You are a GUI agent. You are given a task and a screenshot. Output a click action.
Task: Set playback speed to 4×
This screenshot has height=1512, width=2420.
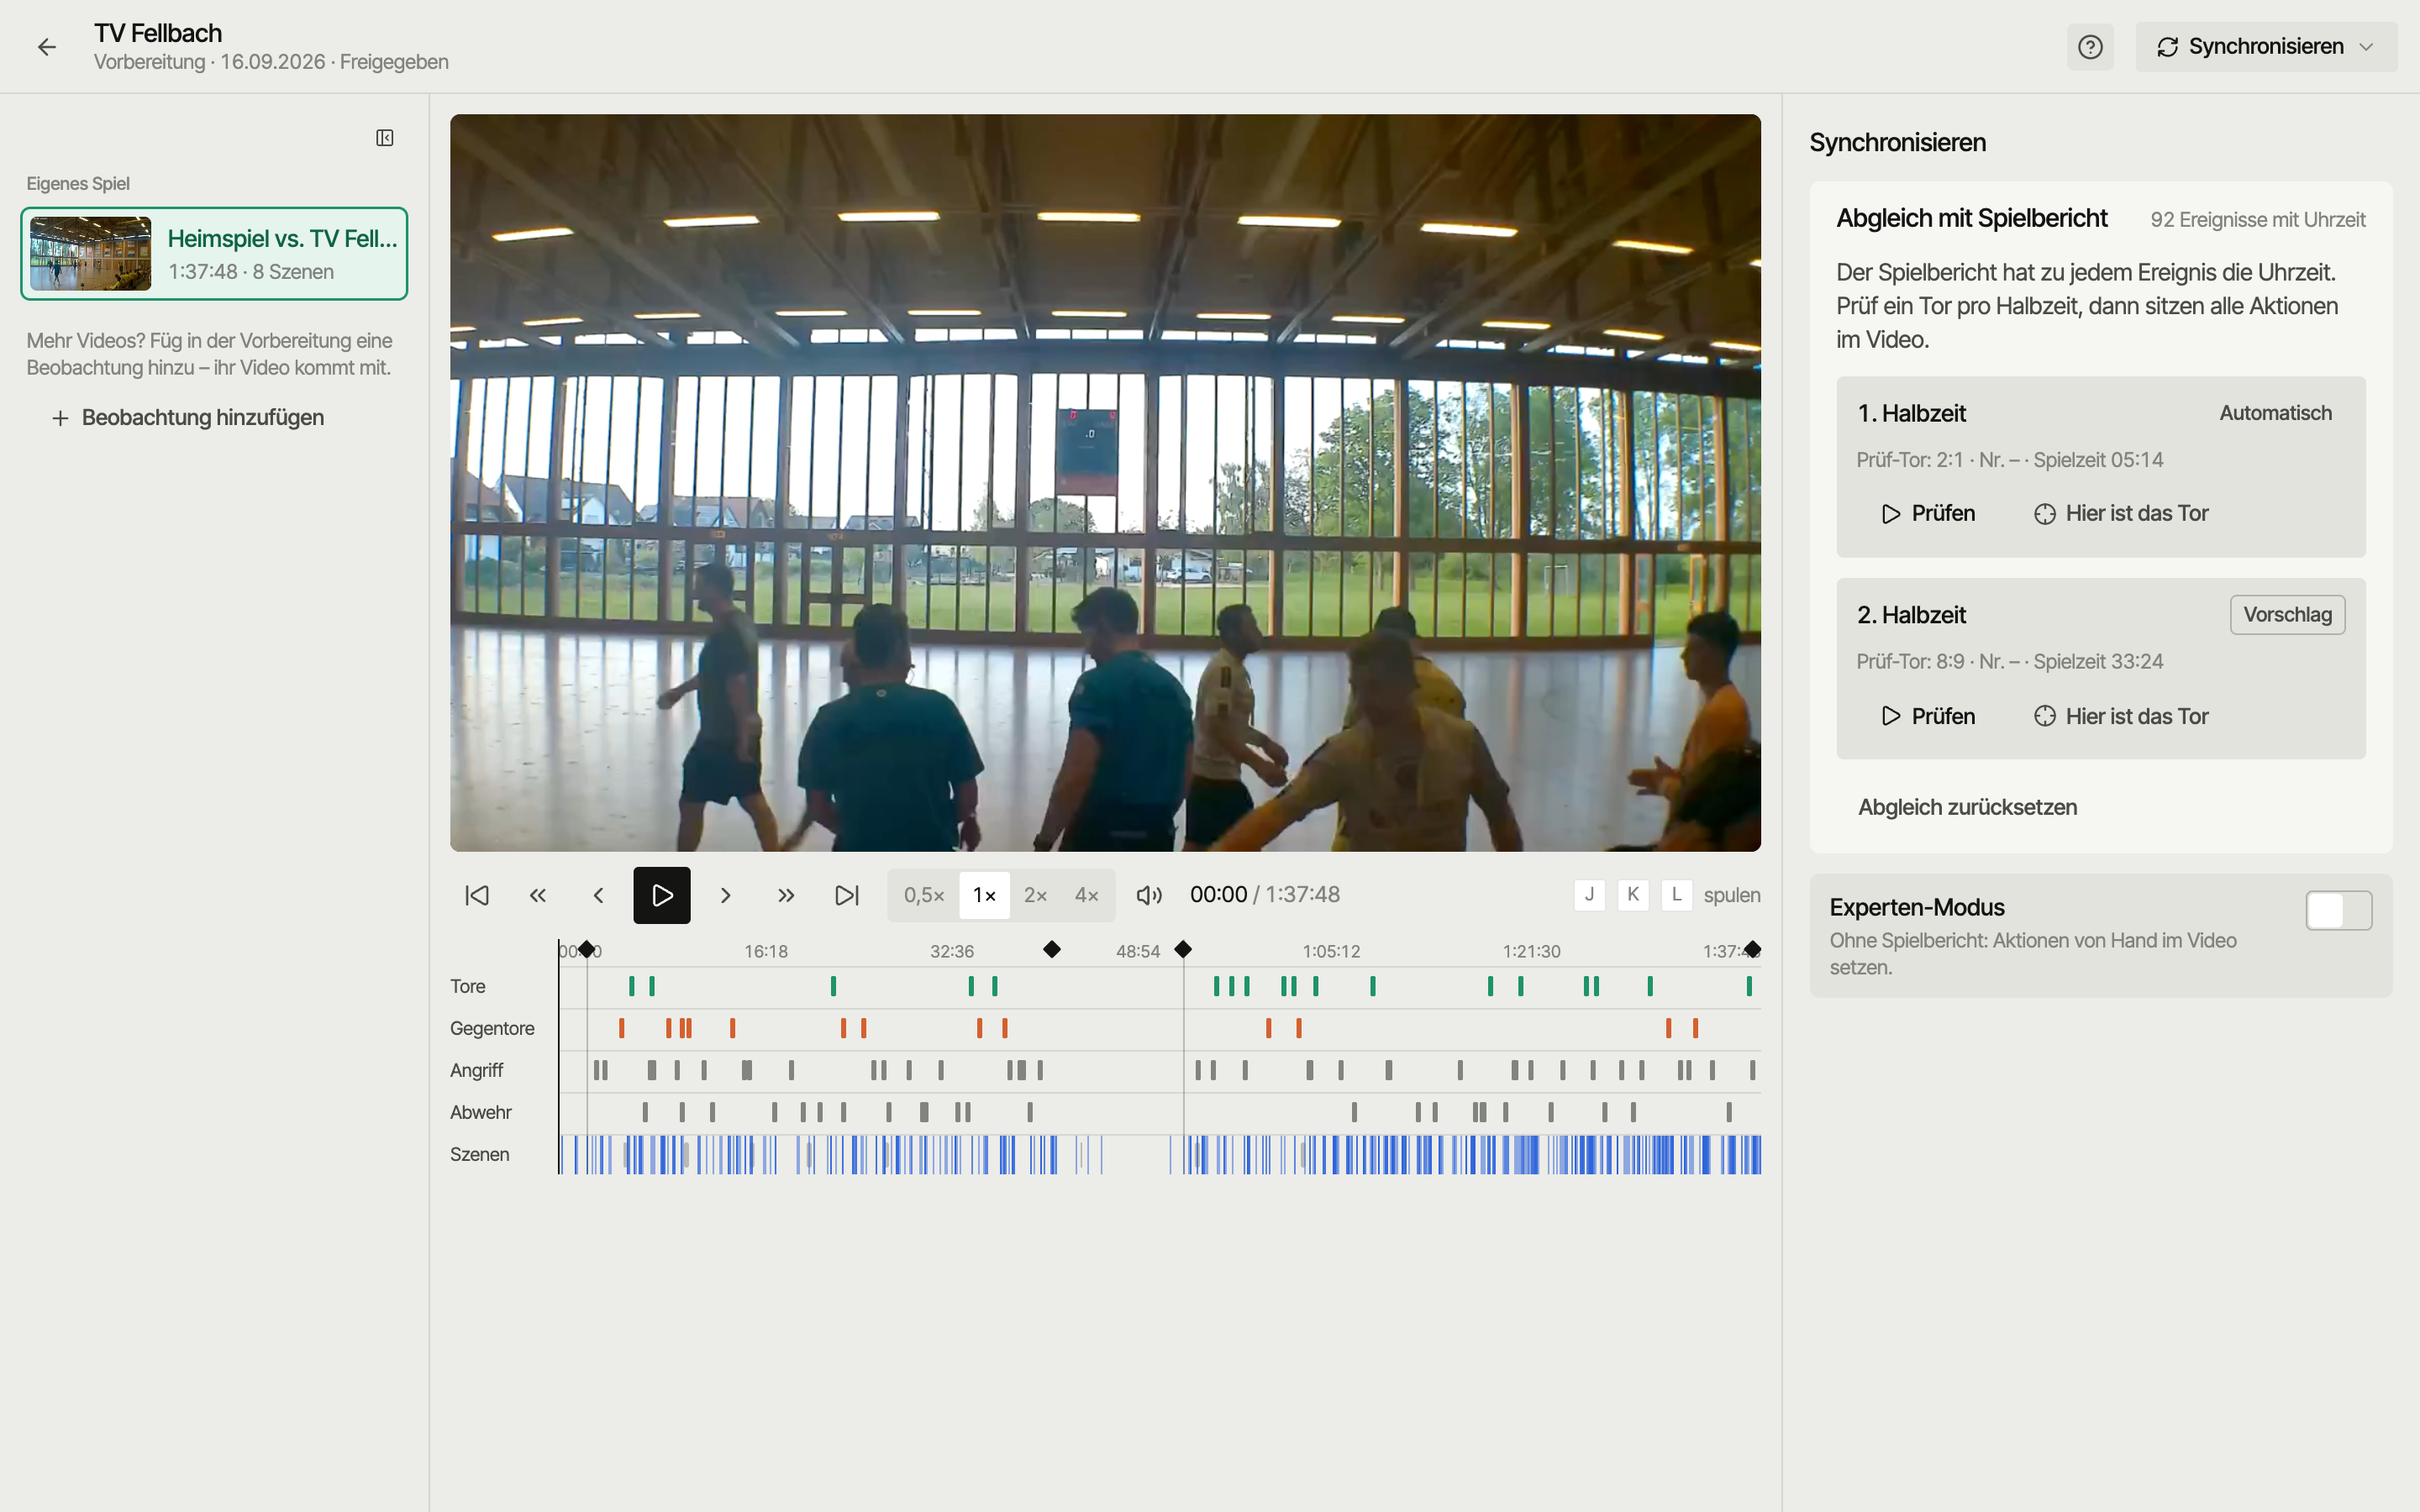click(1086, 895)
